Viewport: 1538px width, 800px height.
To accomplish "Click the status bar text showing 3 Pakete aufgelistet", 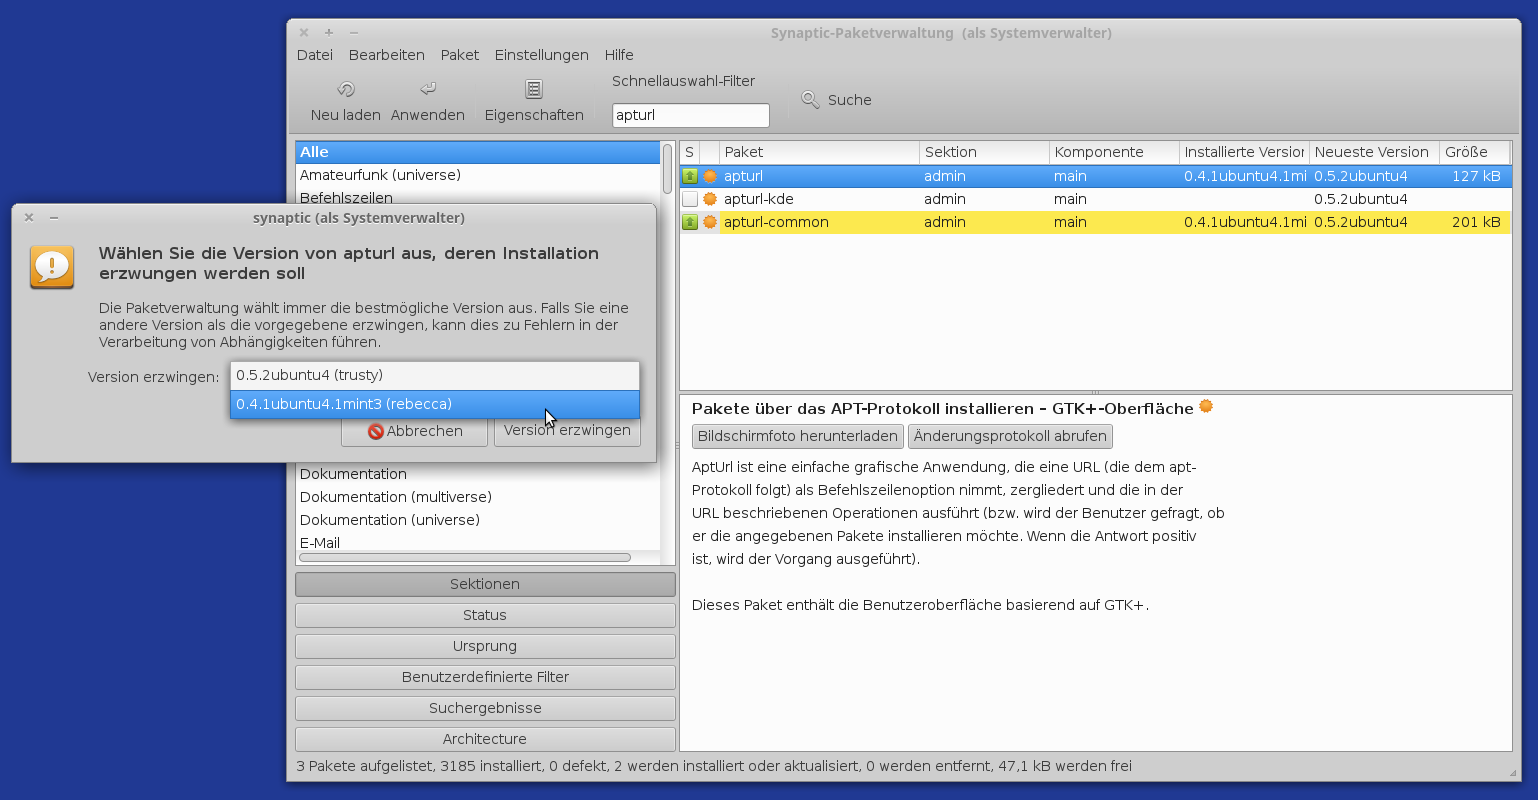I will tap(714, 766).
